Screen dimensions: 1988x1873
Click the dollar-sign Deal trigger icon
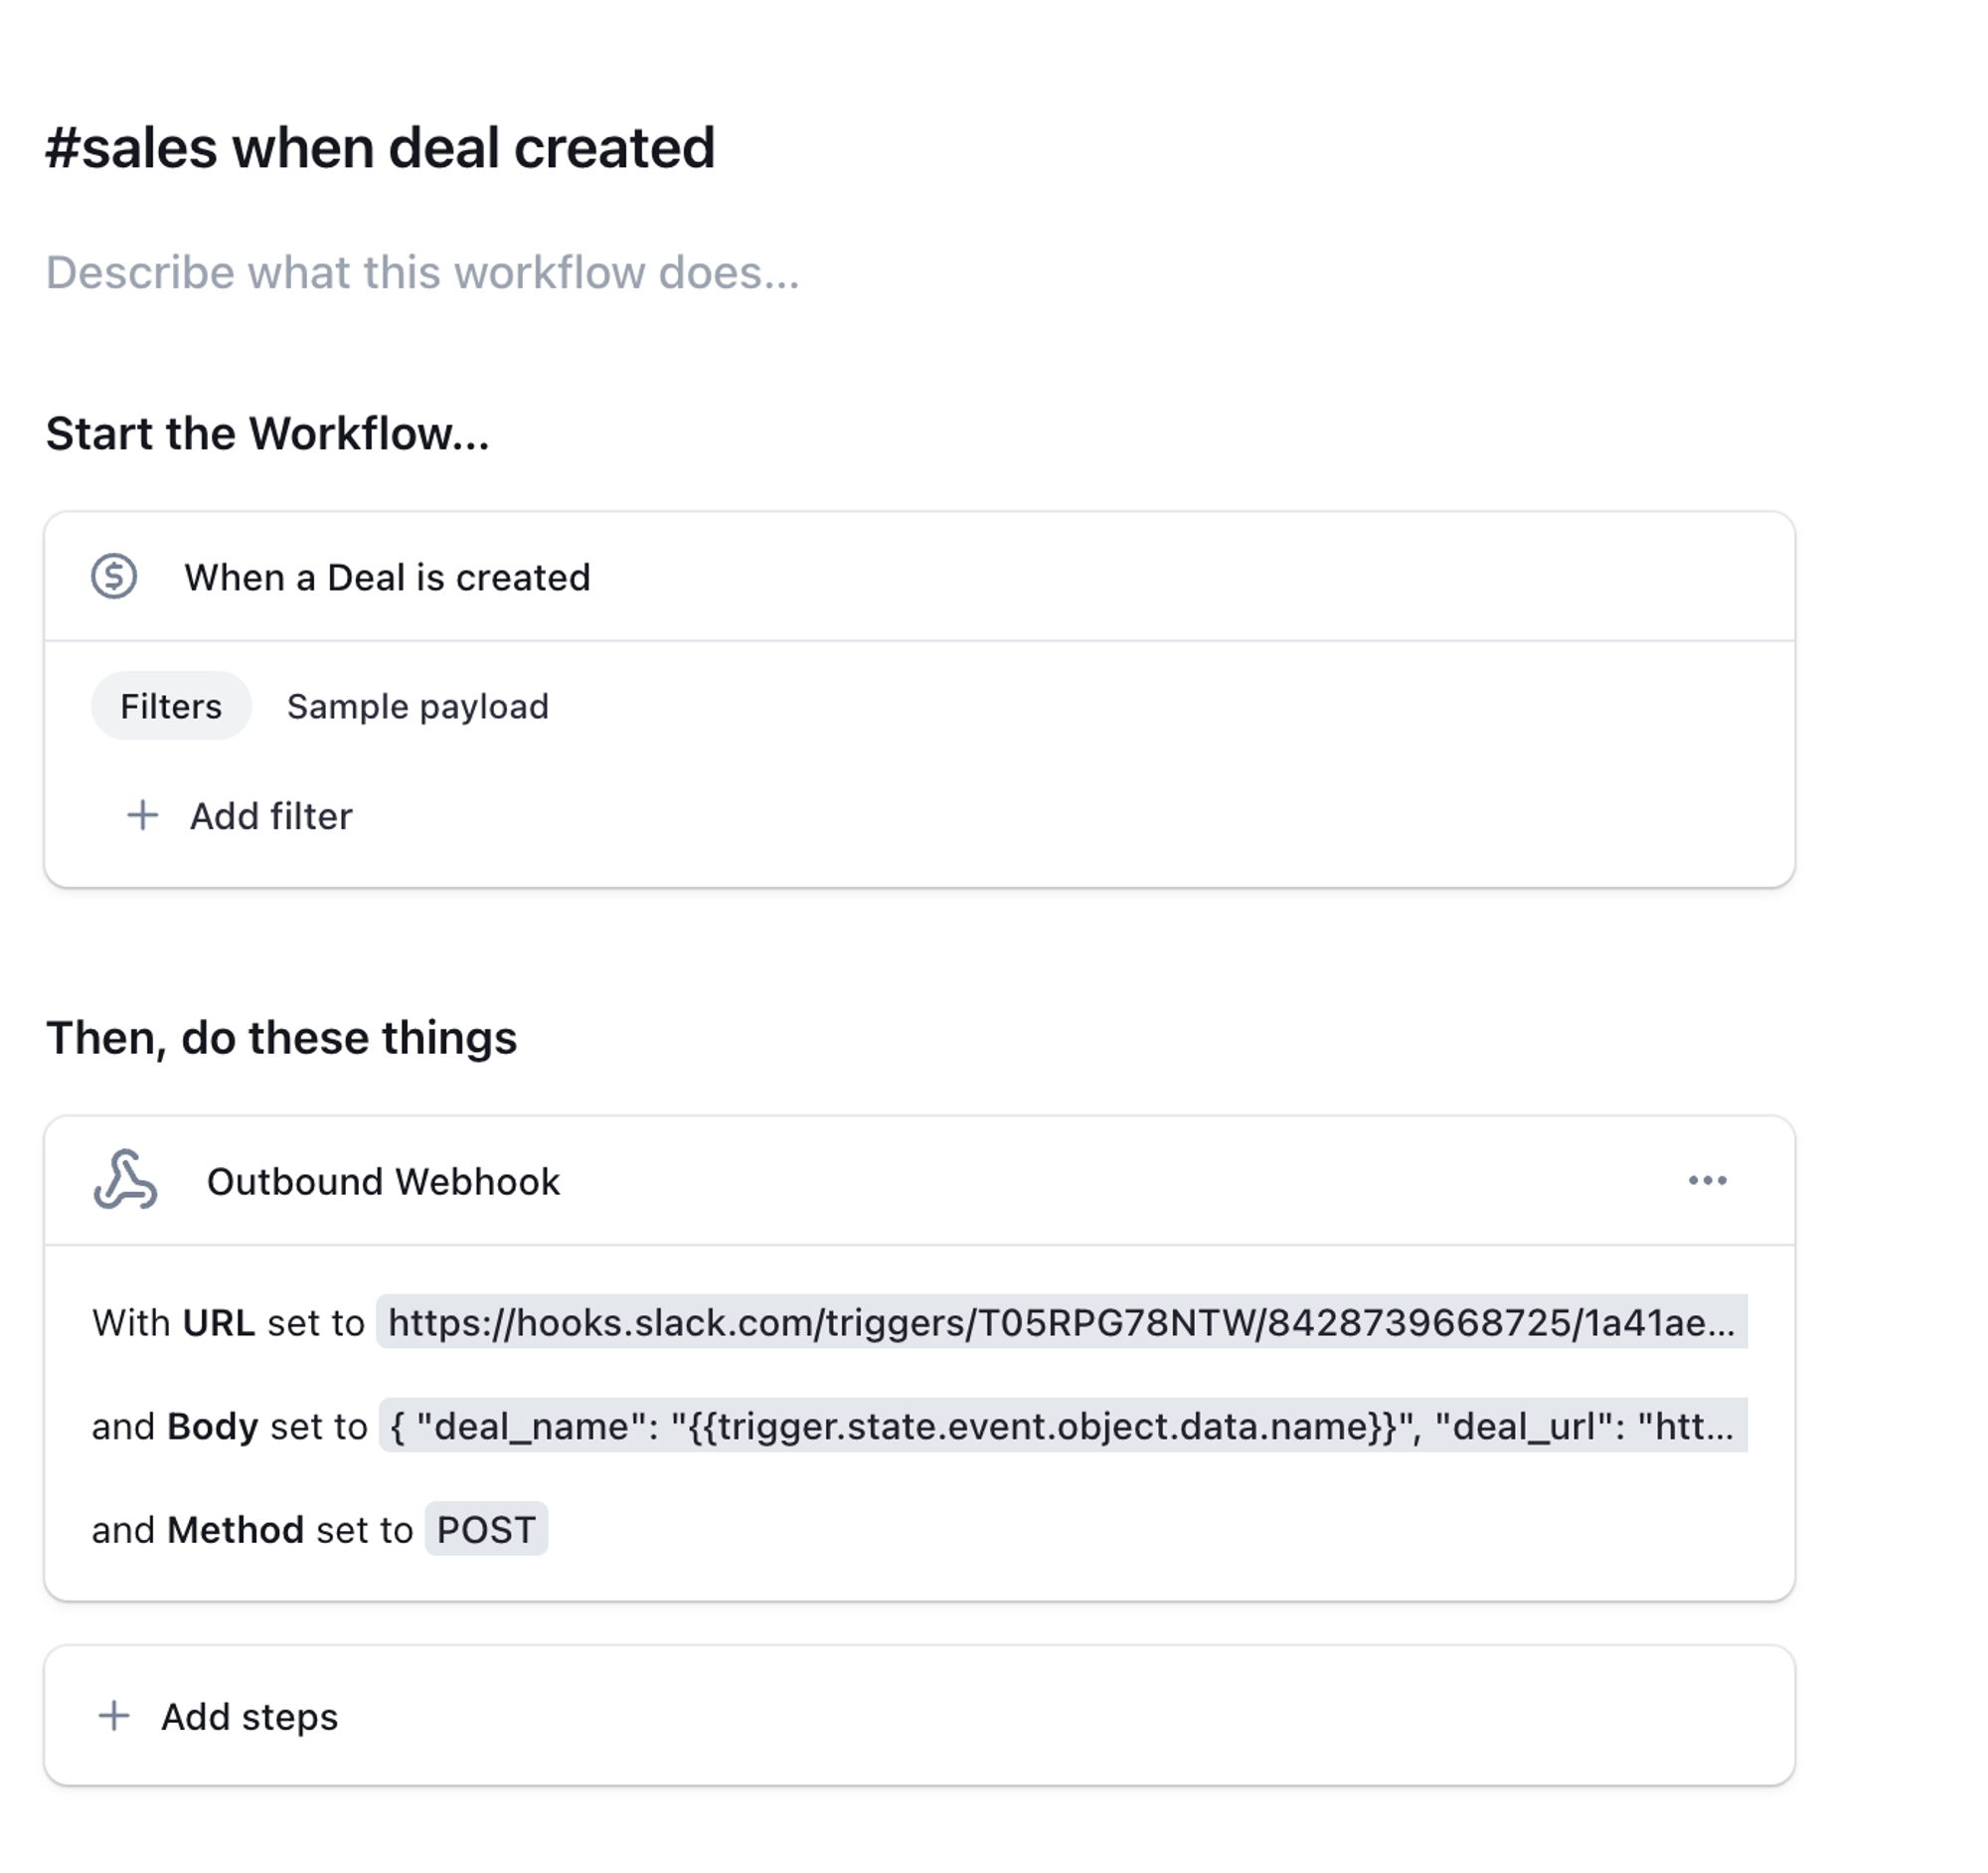coord(114,577)
